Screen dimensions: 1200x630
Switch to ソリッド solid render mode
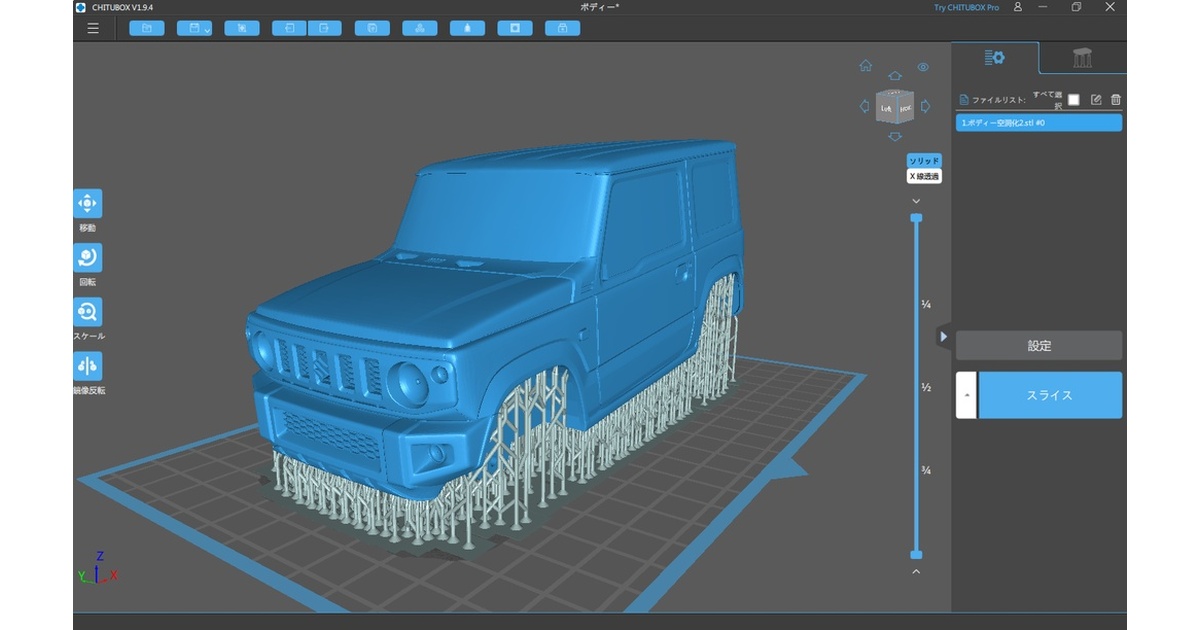[x=924, y=161]
